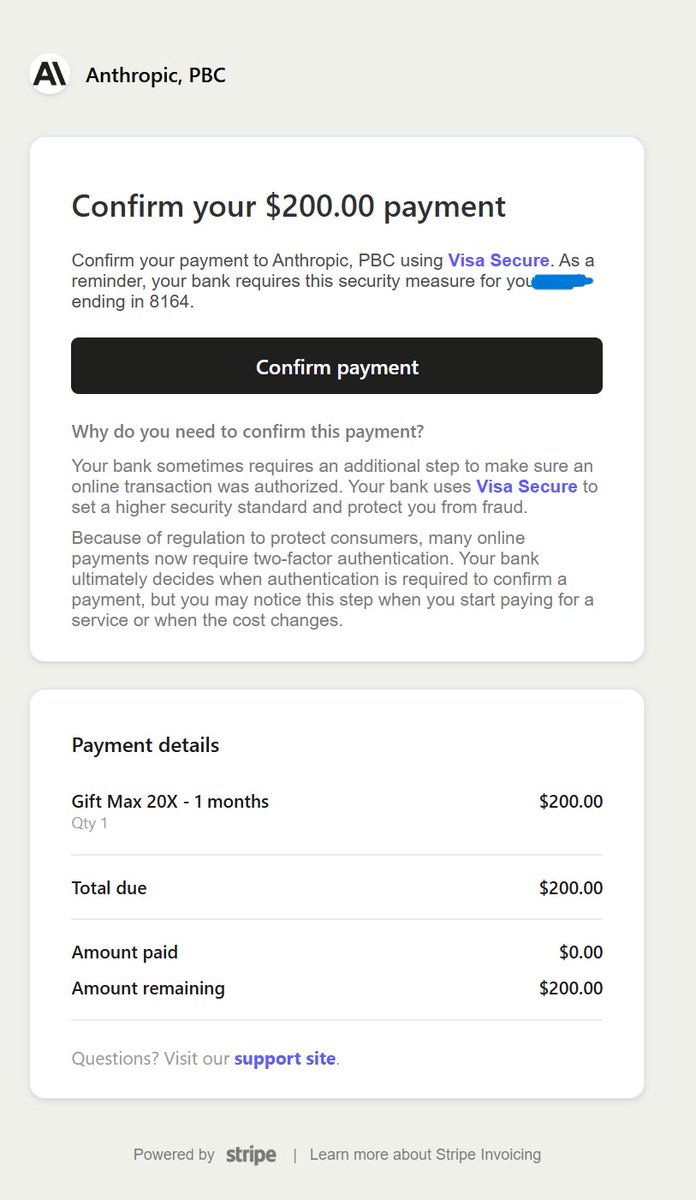The width and height of the screenshot is (696, 1200).
Task: Click the Amount paid $0.00 value
Action: 581,953
